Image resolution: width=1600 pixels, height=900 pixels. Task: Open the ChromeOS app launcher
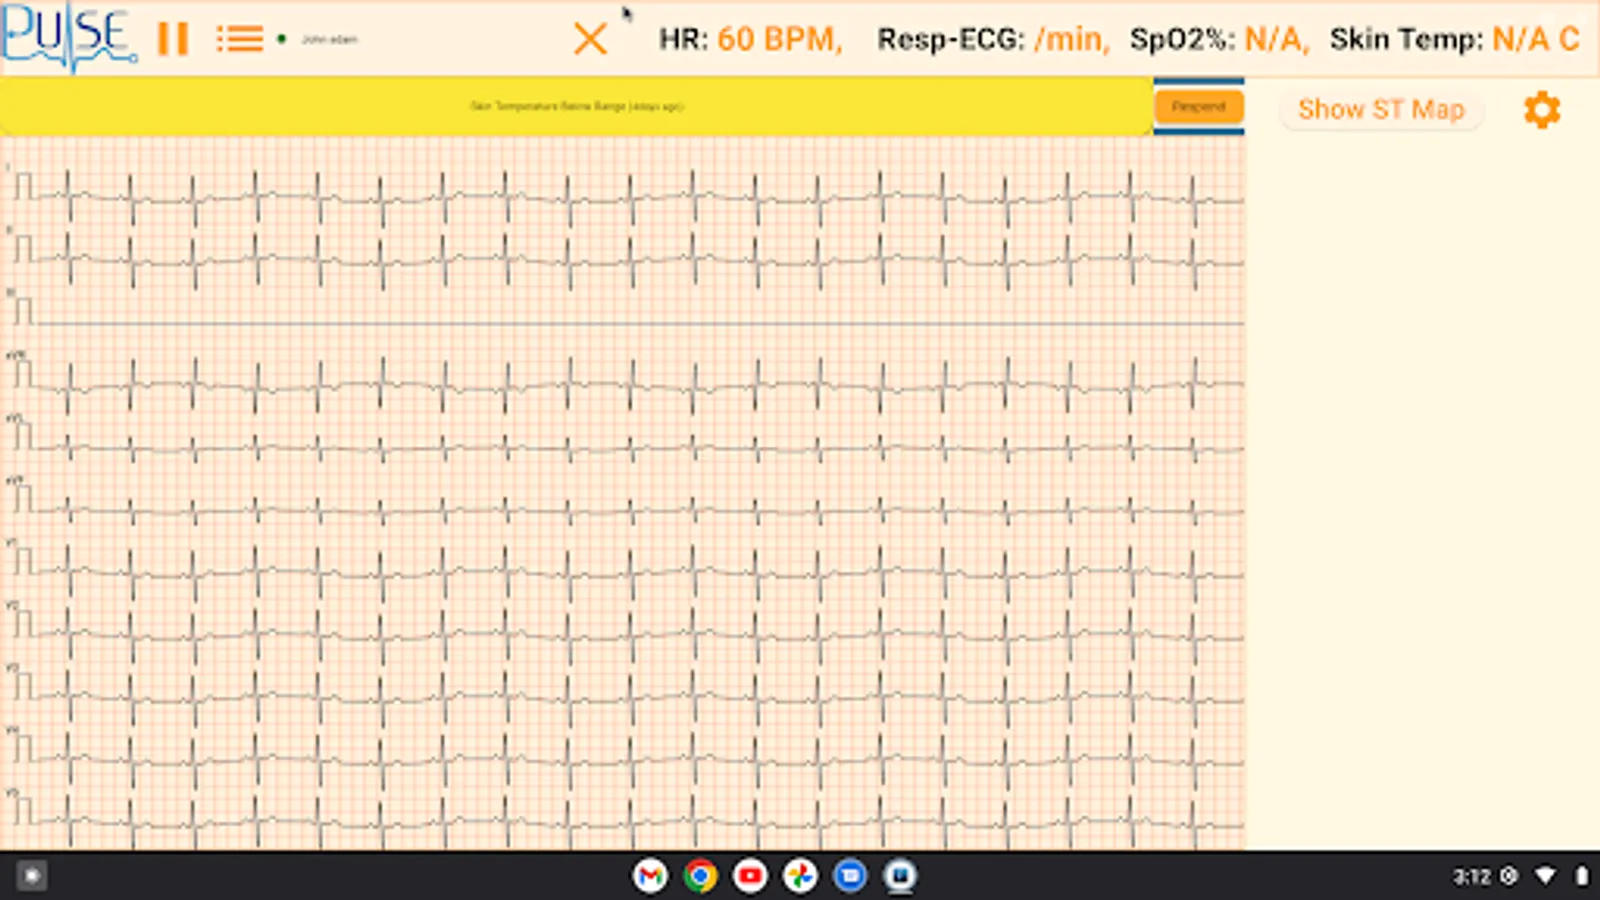(x=32, y=875)
